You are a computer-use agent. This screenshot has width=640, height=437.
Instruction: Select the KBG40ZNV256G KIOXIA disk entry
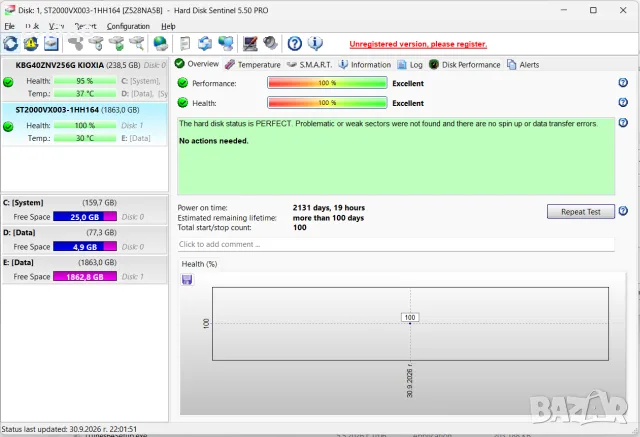[x=85, y=80]
